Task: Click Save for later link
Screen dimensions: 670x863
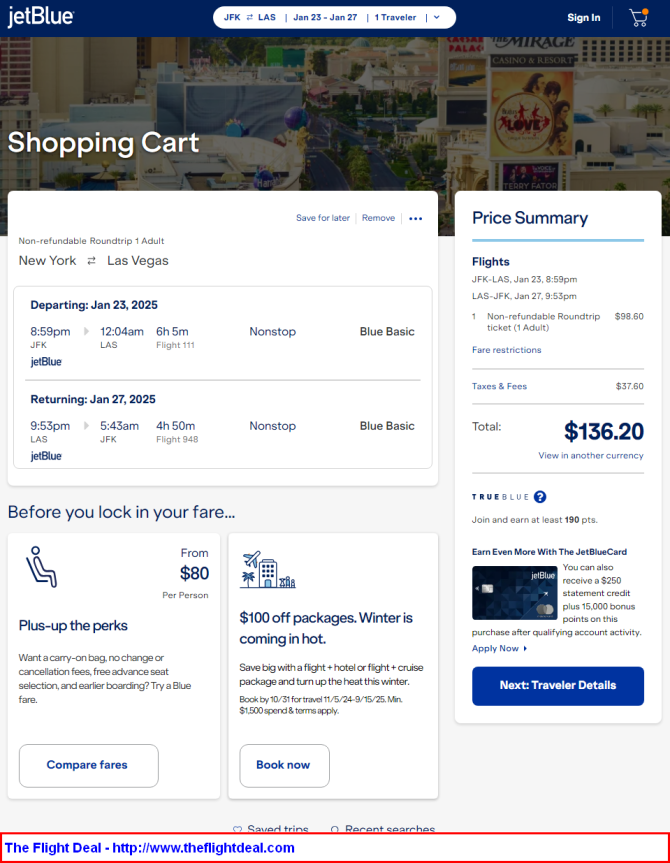Action: (323, 218)
